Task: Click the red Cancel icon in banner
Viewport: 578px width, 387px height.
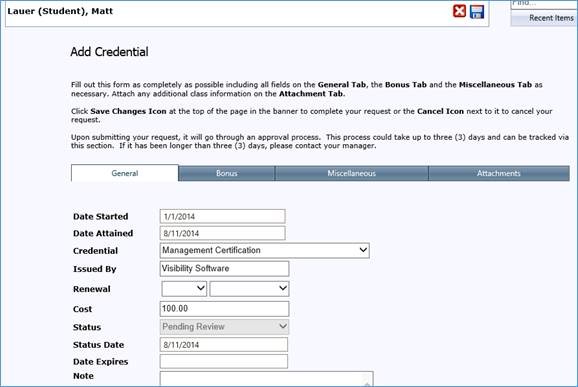Action: 459,11
